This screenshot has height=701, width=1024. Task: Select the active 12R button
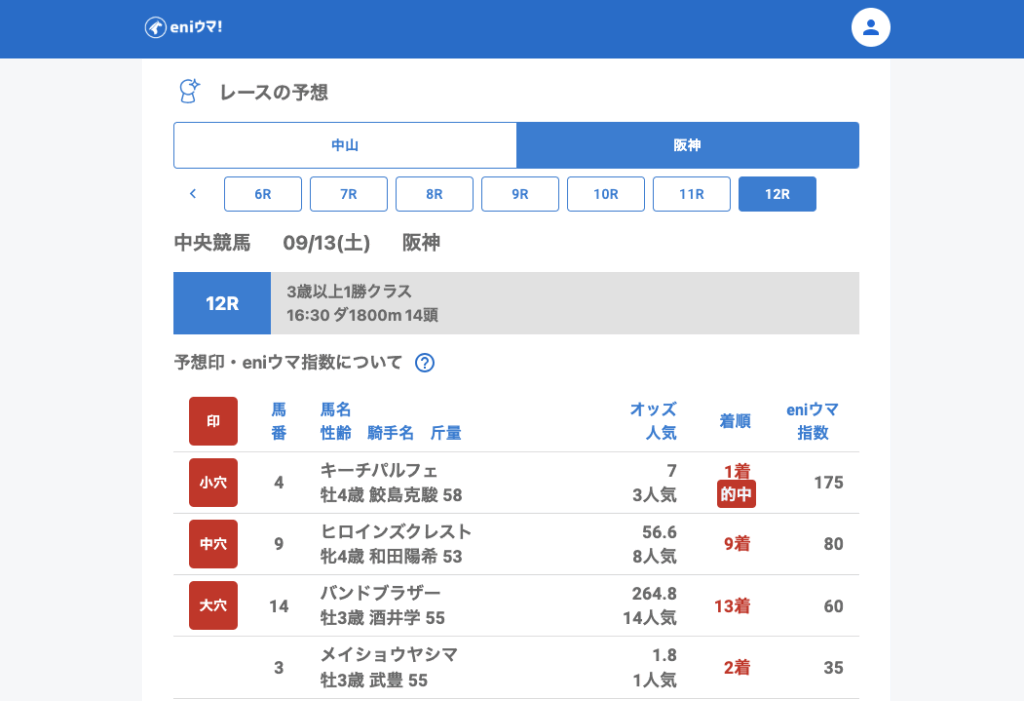(777, 194)
